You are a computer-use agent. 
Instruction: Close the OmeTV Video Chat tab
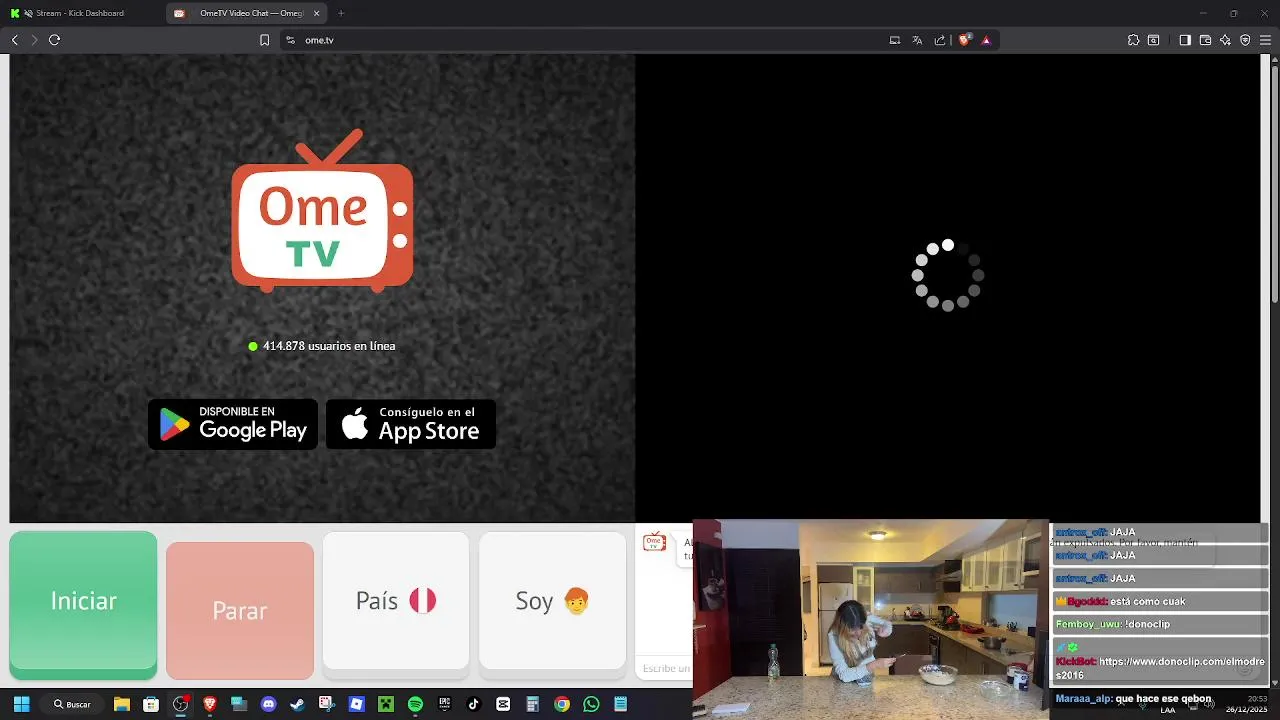(x=317, y=13)
